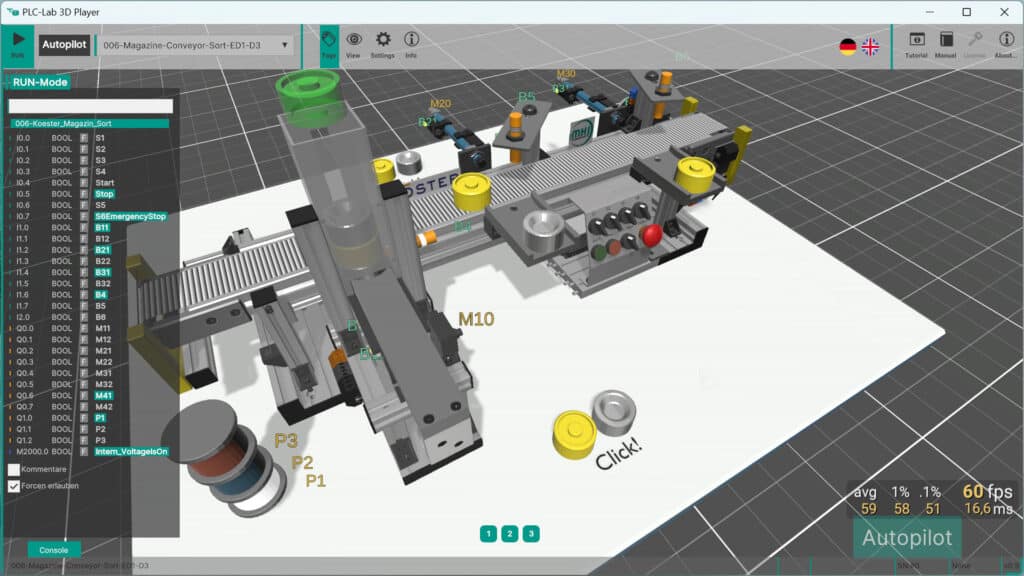
Task: Switch to camera view 2
Action: 509,534
